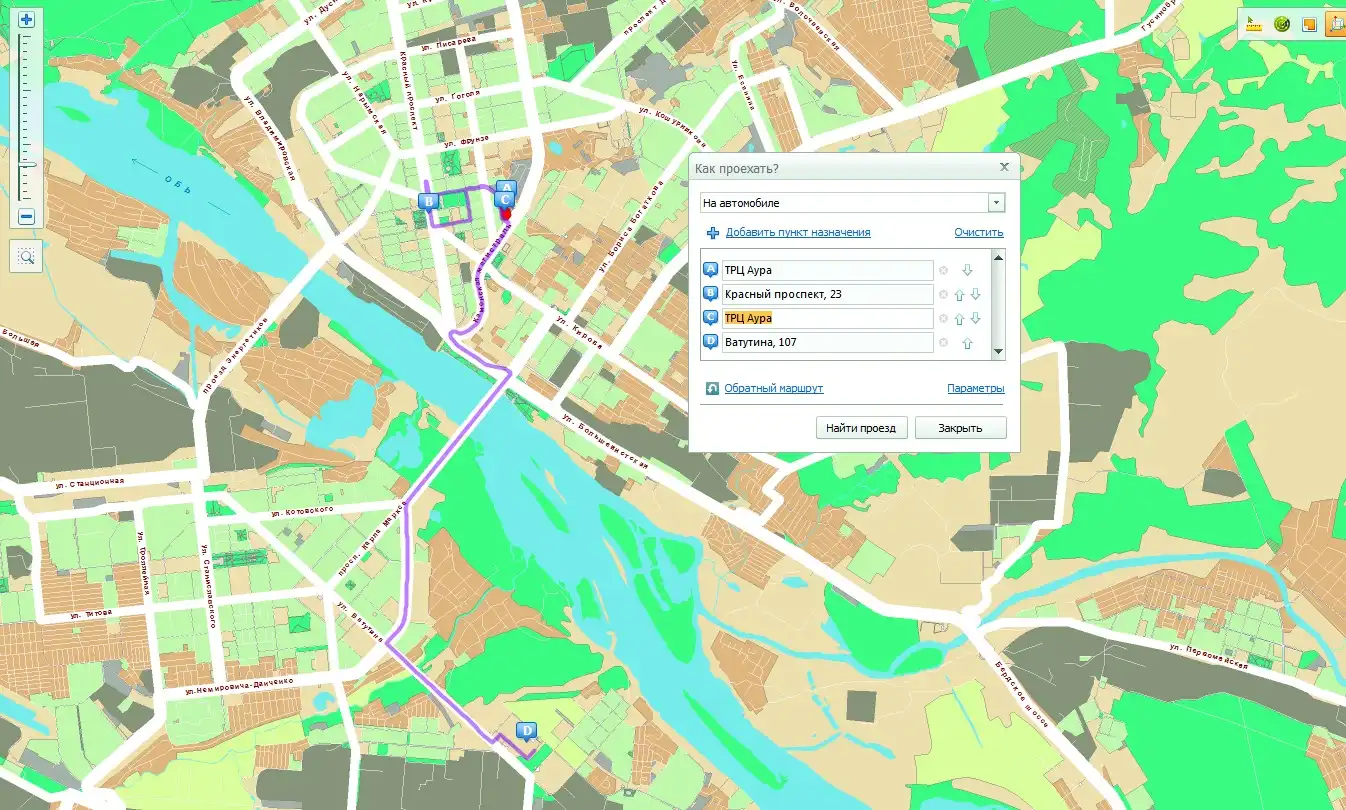Click the Очистить link

click(x=978, y=232)
